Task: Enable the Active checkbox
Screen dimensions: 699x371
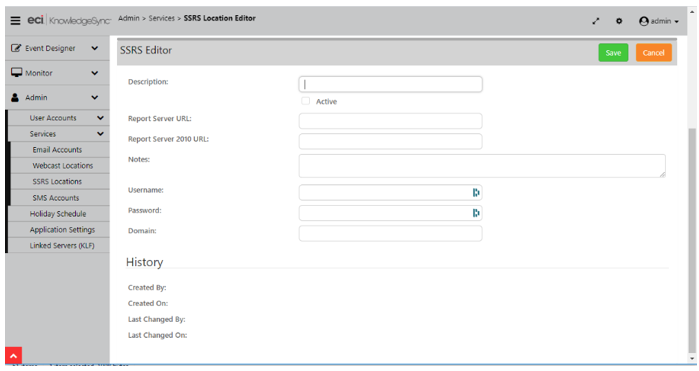Action: click(305, 101)
